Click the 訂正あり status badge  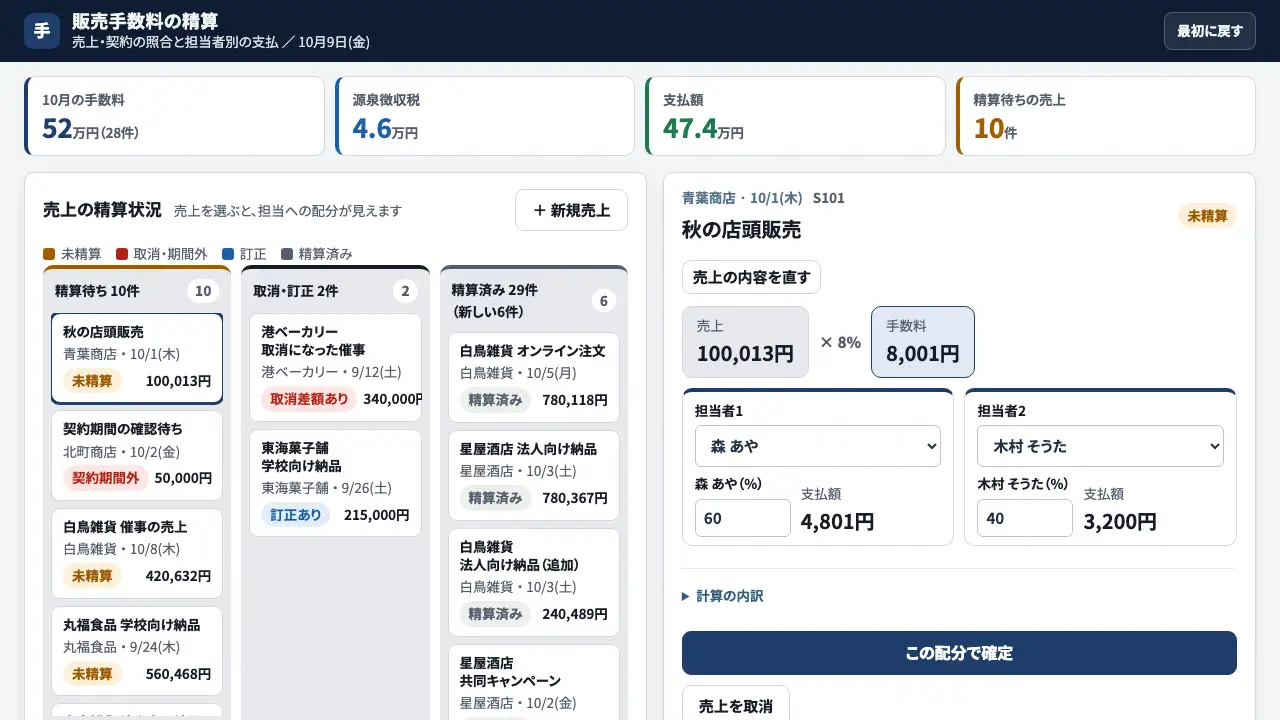click(x=296, y=515)
